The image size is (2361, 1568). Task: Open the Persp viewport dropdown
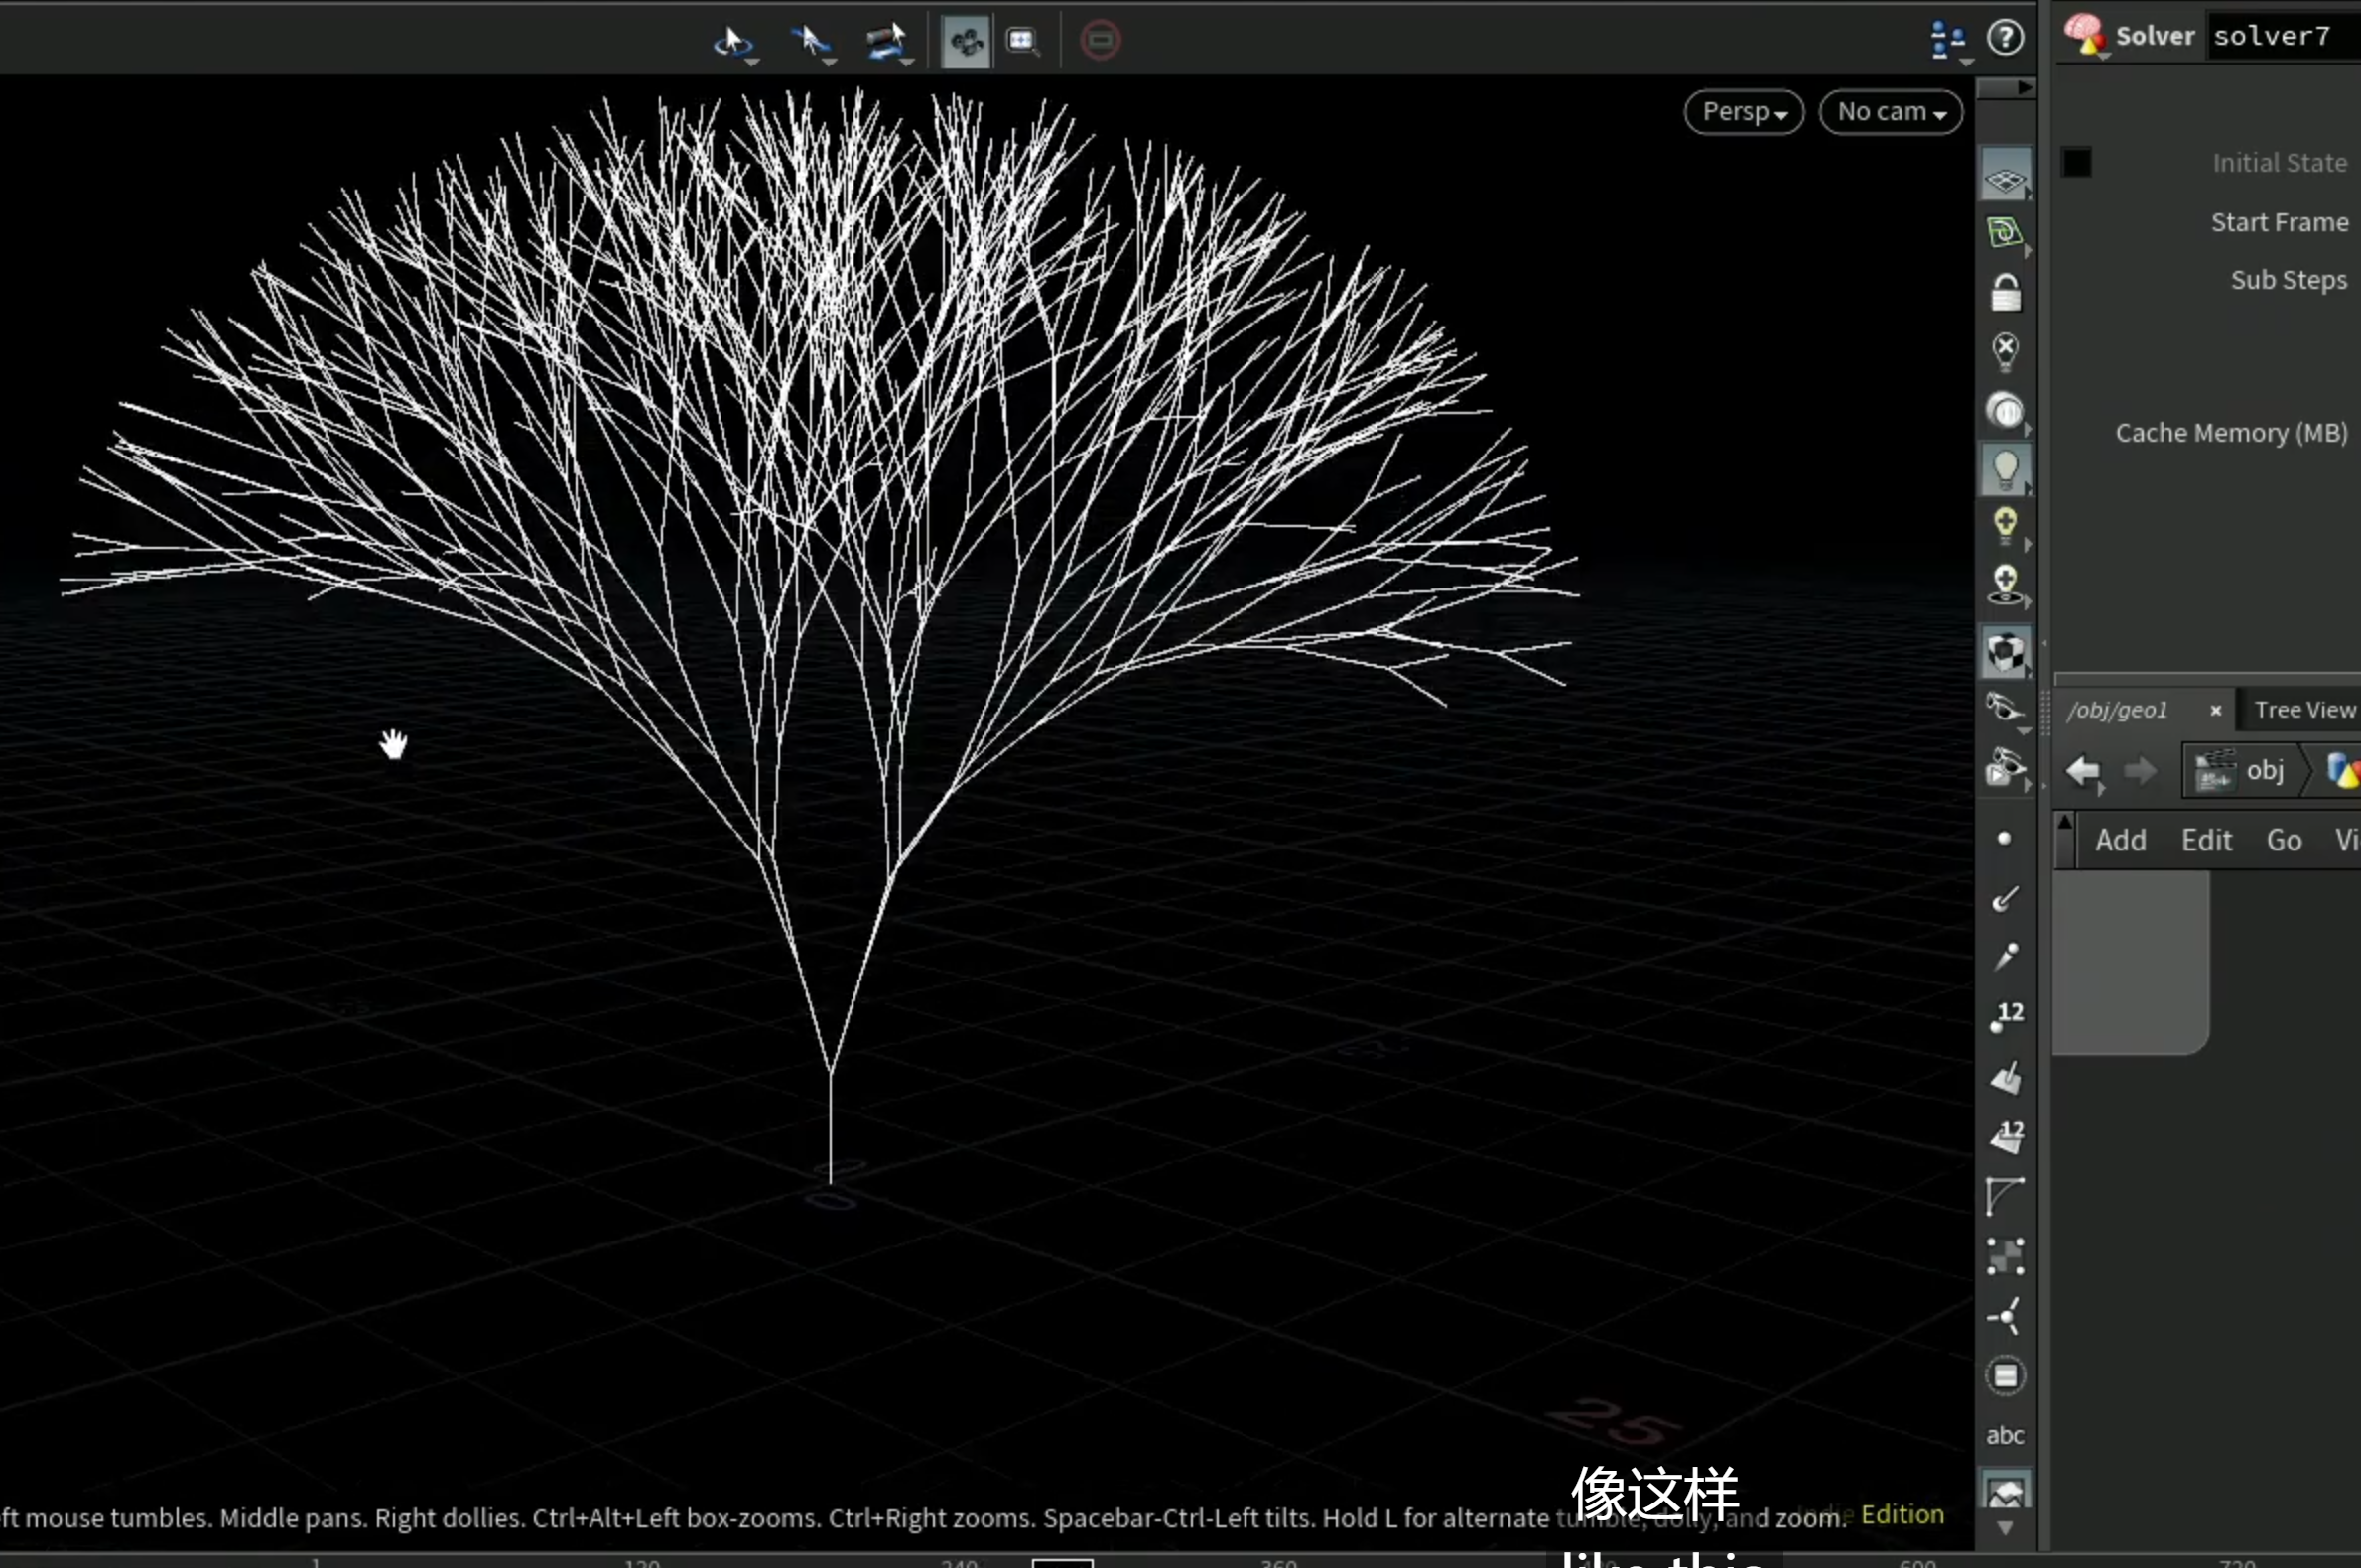click(x=1744, y=112)
